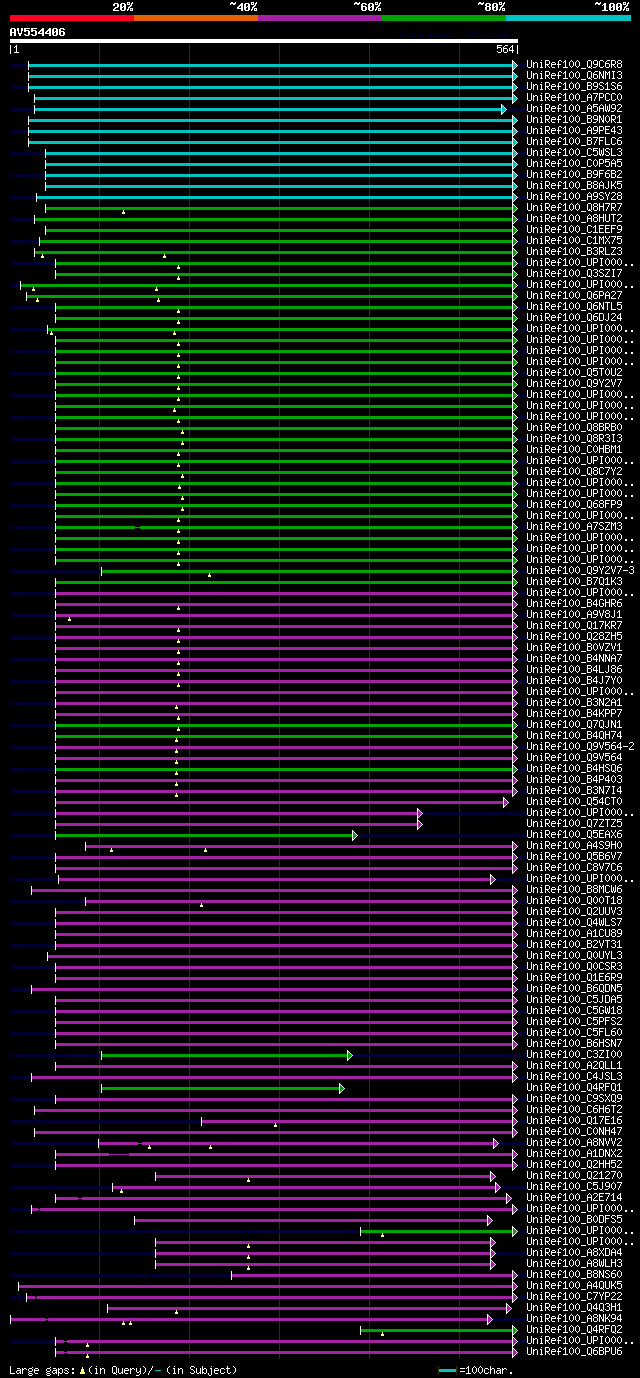This screenshot has height=1378, width=640.
Task: Select the UniRef100_Q7ZTZ5 label
Action: click(x=574, y=823)
